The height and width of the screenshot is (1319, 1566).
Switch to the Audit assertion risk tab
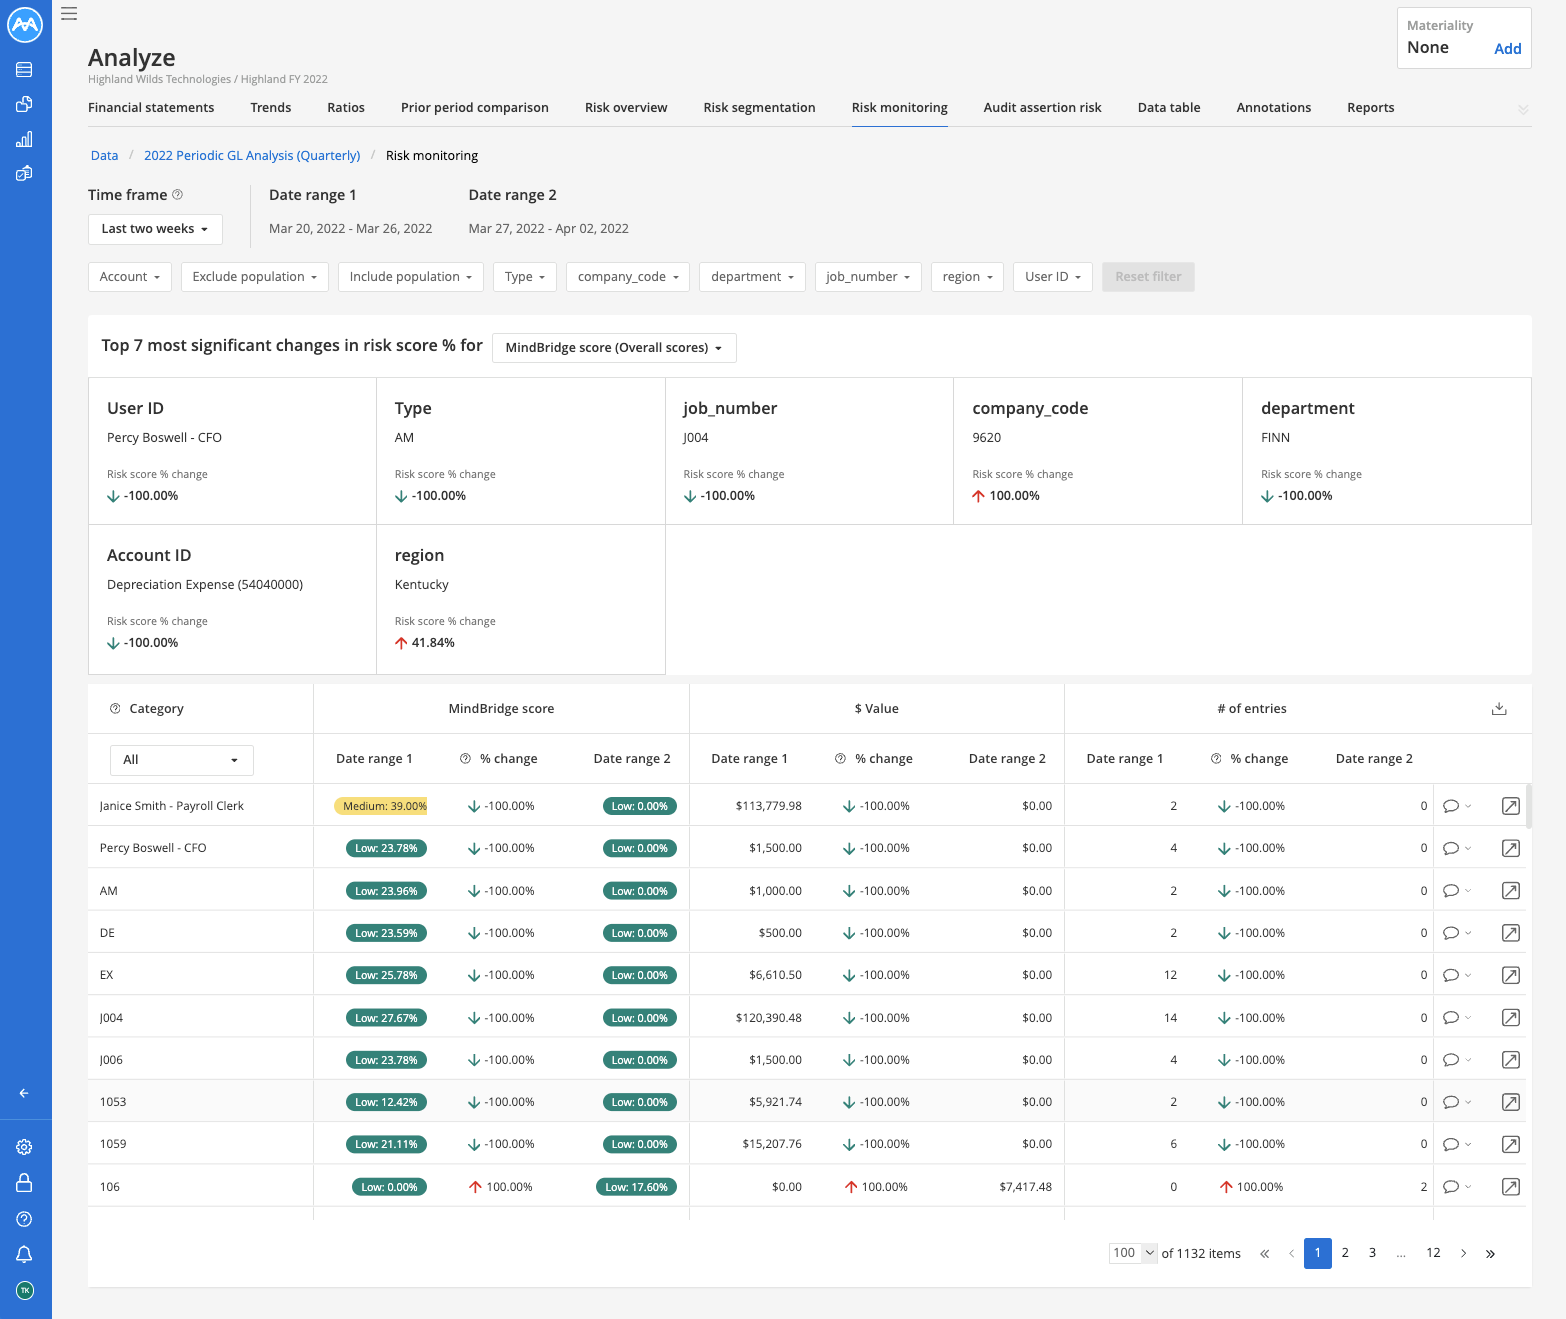click(1043, 108)
